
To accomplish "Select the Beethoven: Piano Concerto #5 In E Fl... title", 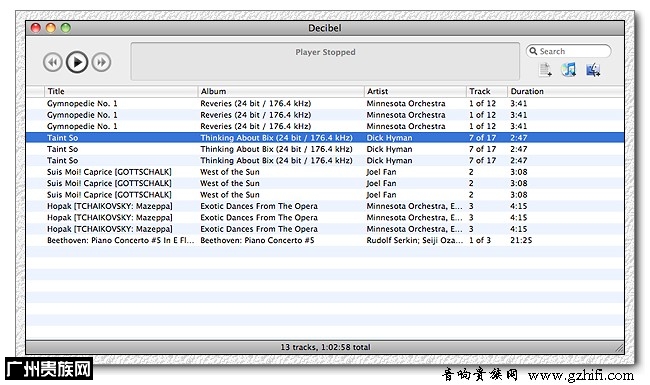I will pyautogui.click(x=121, y=240).
